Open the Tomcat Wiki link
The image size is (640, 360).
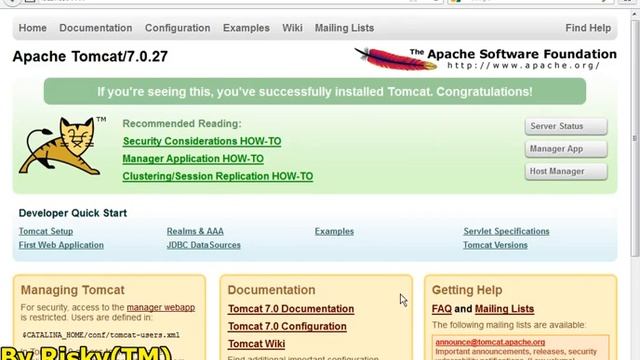click(257, 344)
